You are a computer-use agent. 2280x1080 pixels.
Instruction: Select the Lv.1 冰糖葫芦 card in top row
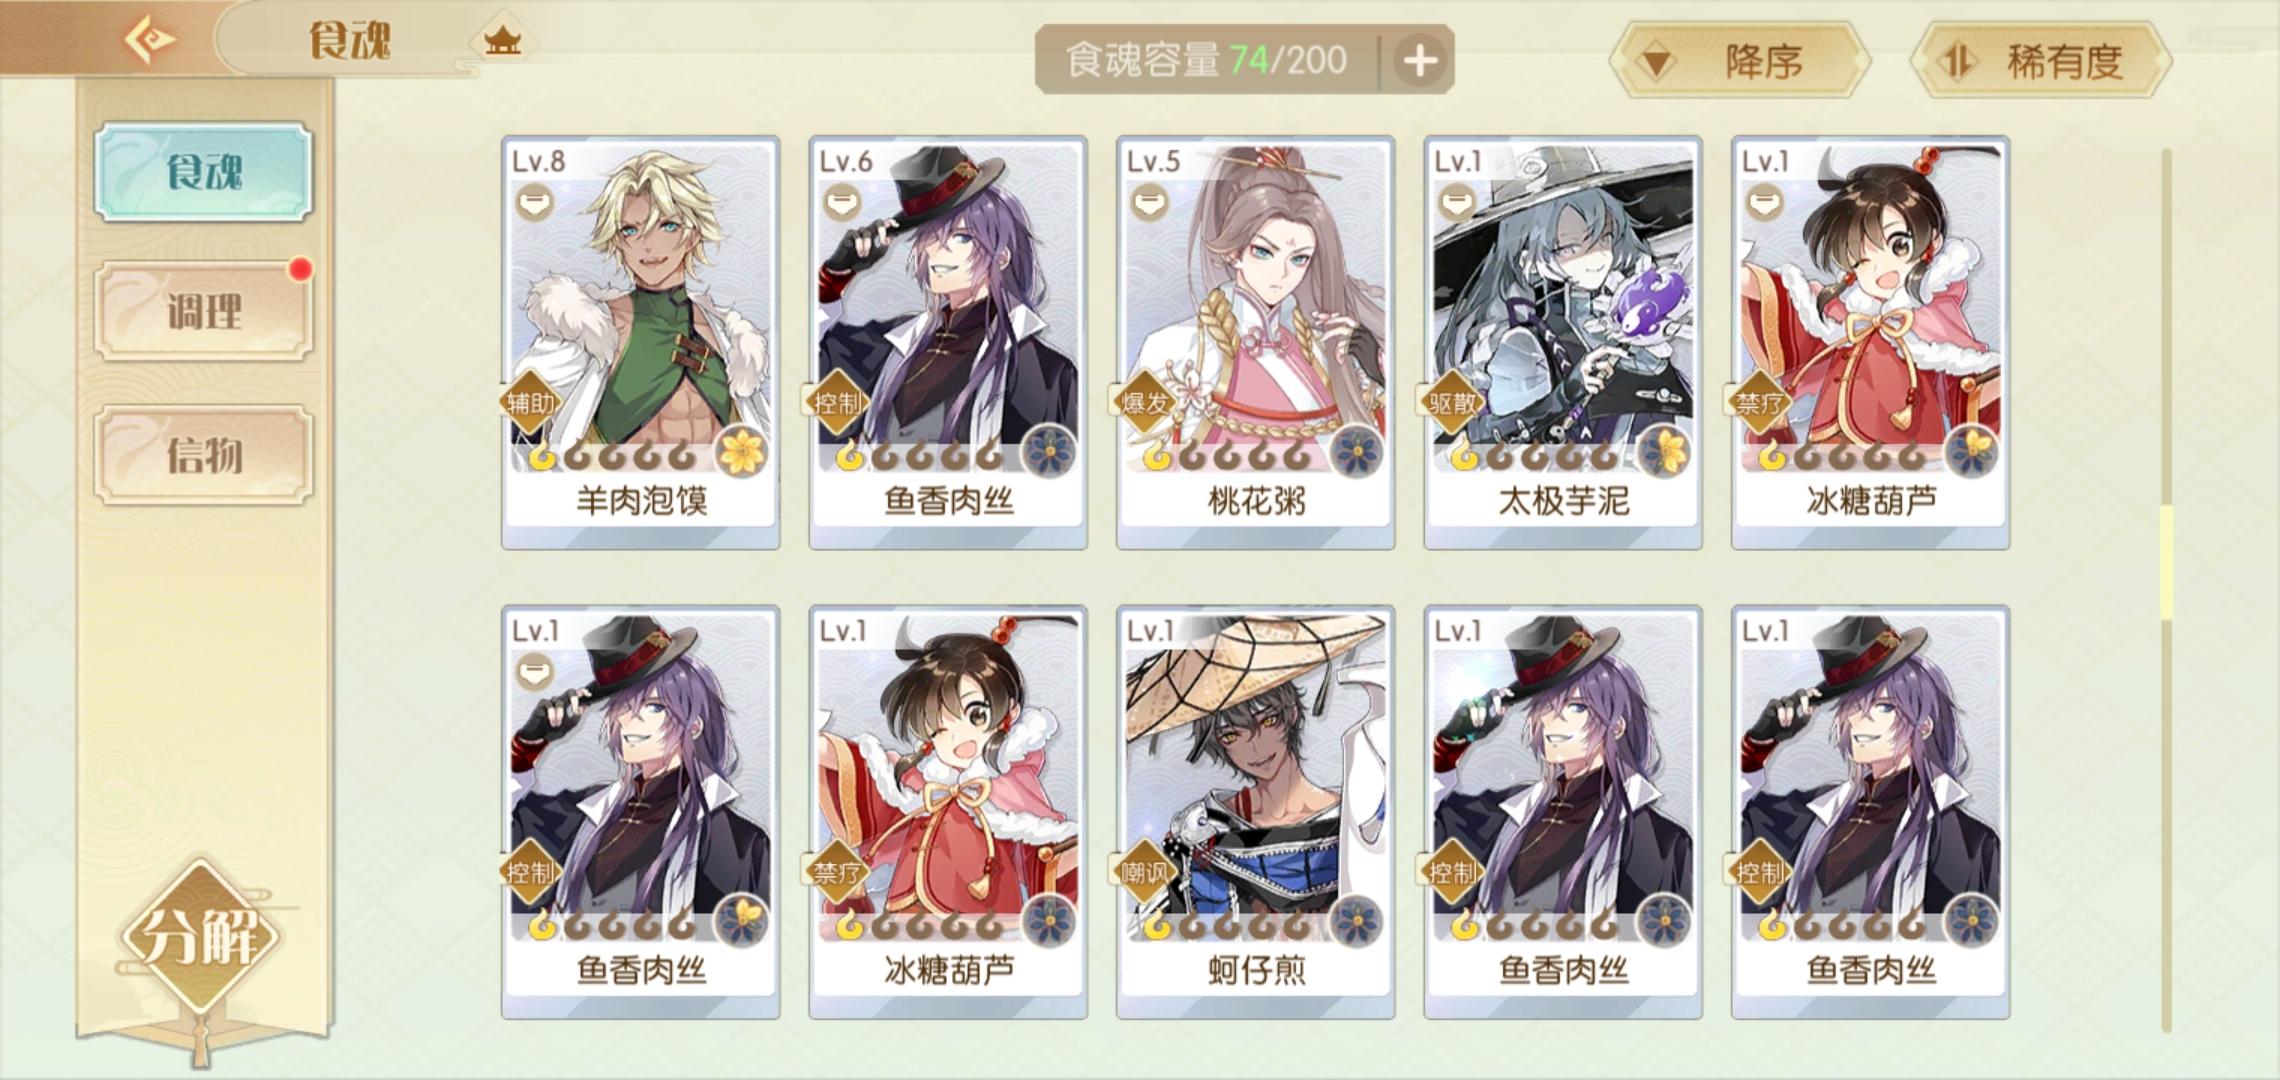pyautogui.click(x=1870, y=342)
